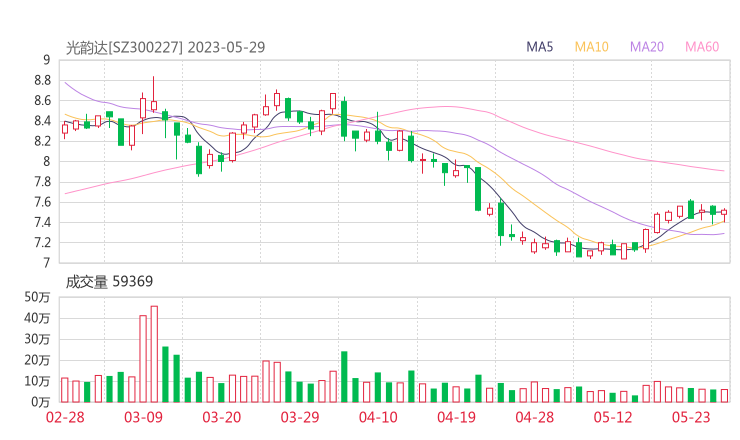Click the 05-23 date axis label
This screenshot has width=740, height=440.
coord(691,417)
